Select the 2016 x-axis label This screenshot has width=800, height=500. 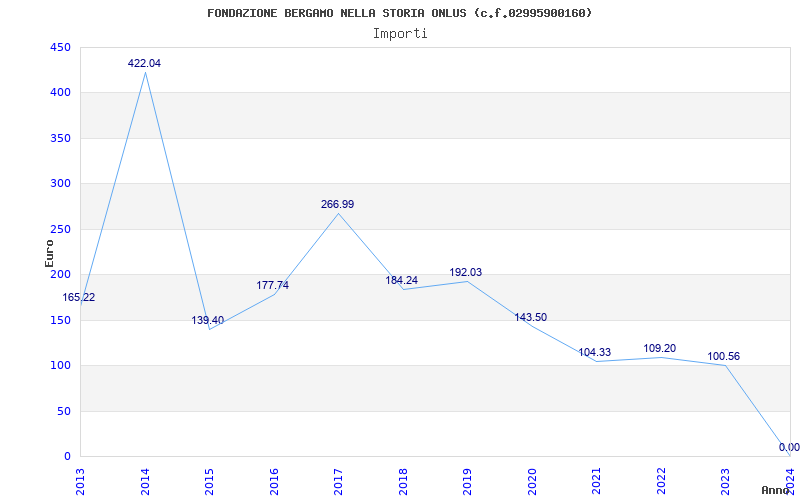(x=274, y=481)
